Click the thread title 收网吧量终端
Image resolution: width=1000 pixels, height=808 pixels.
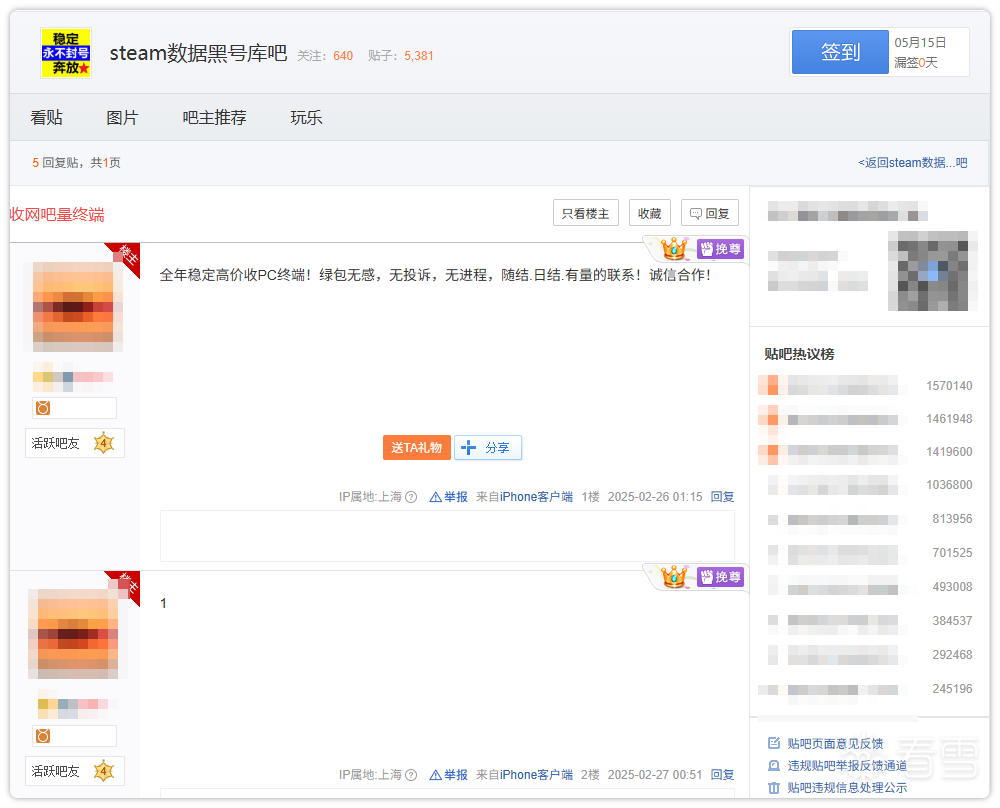click(x=57, y=214)
